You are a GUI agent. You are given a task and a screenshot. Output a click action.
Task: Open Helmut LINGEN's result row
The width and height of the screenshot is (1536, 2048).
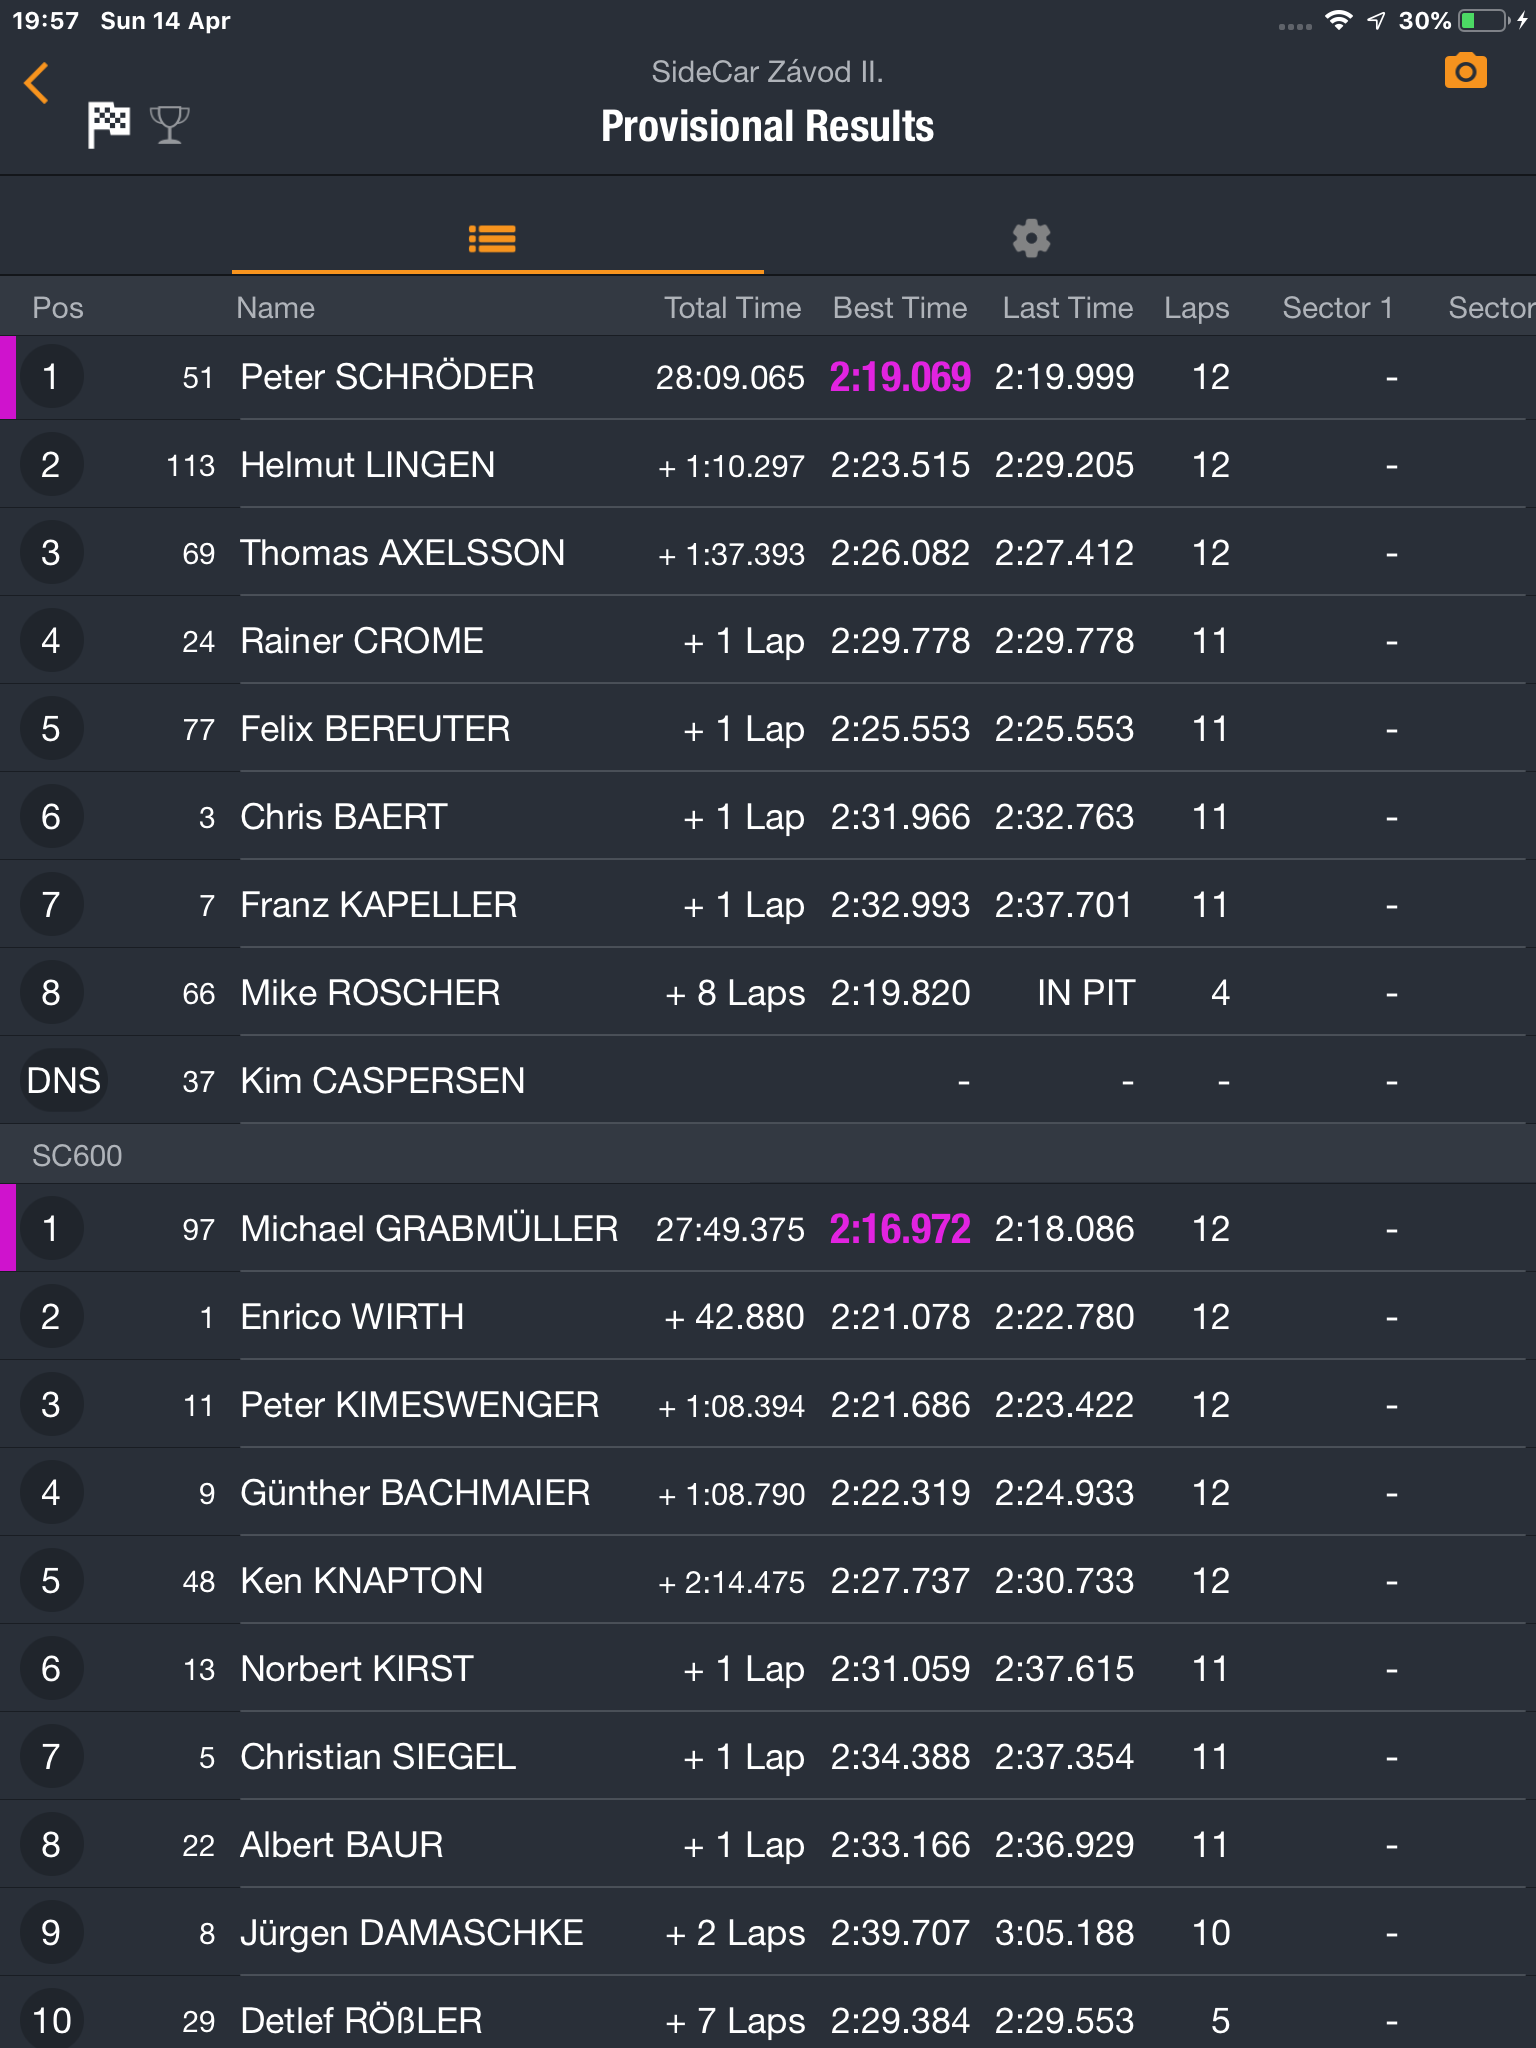pos(768,465)
